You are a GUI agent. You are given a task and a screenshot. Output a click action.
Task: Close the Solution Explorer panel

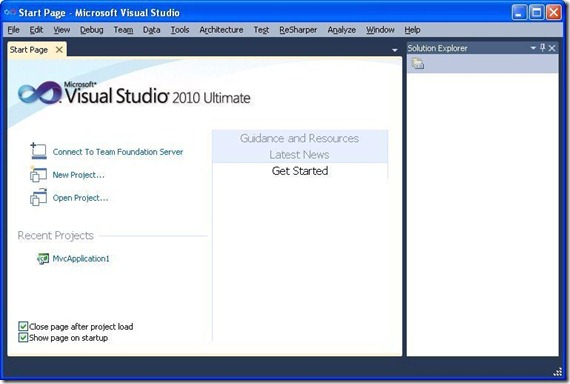click(552, 48)
